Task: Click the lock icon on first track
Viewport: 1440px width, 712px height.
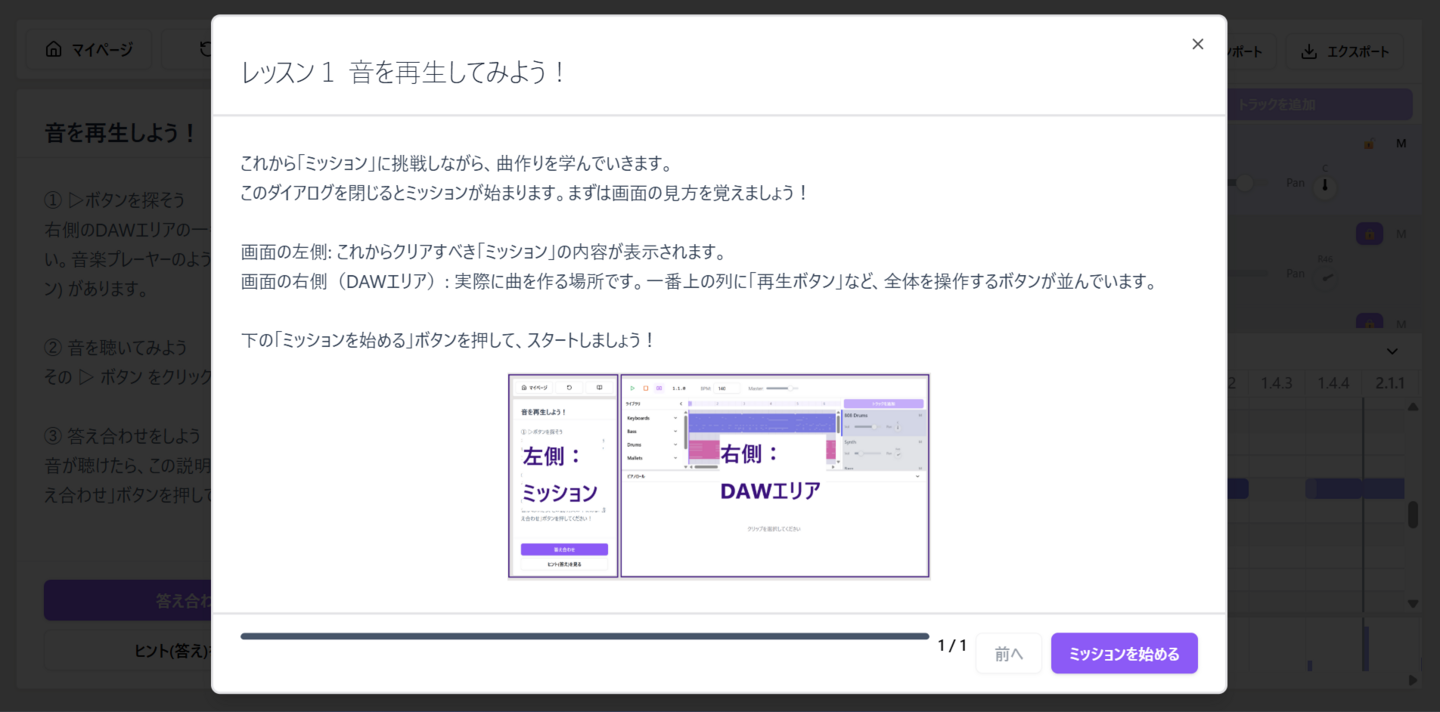Action: (x=1368, y=143)
